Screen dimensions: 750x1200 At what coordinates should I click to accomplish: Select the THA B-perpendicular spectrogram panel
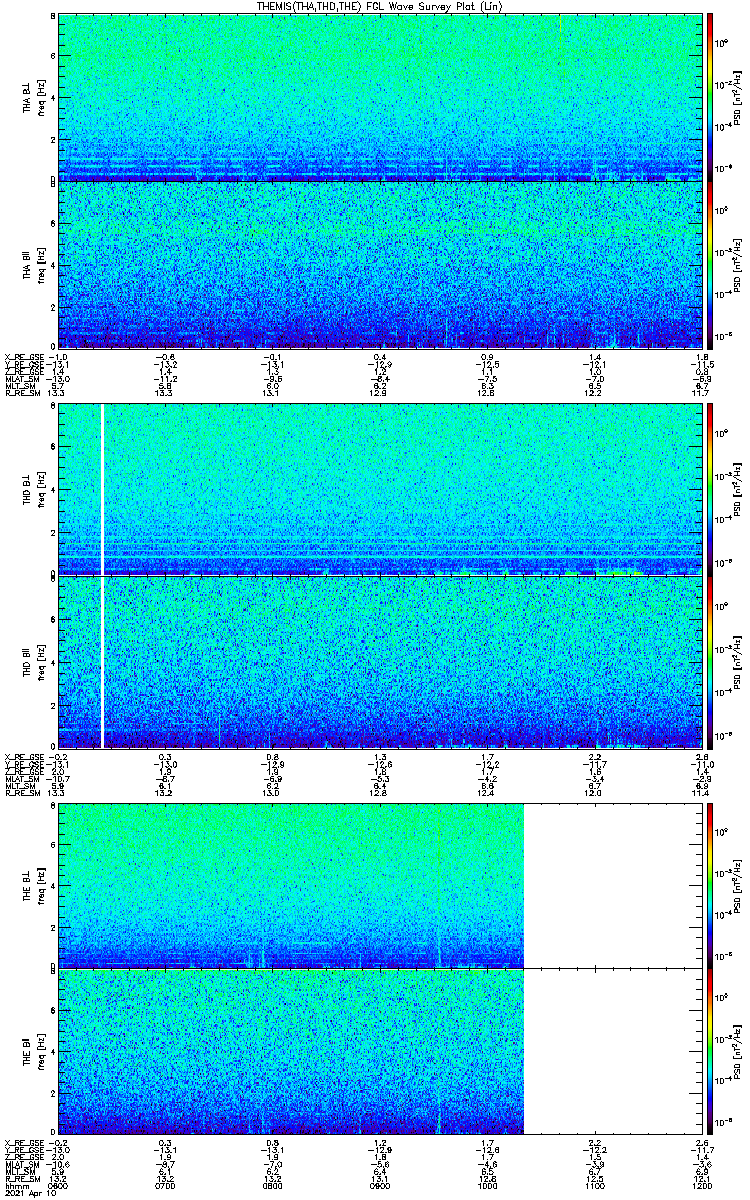[381, 97]
